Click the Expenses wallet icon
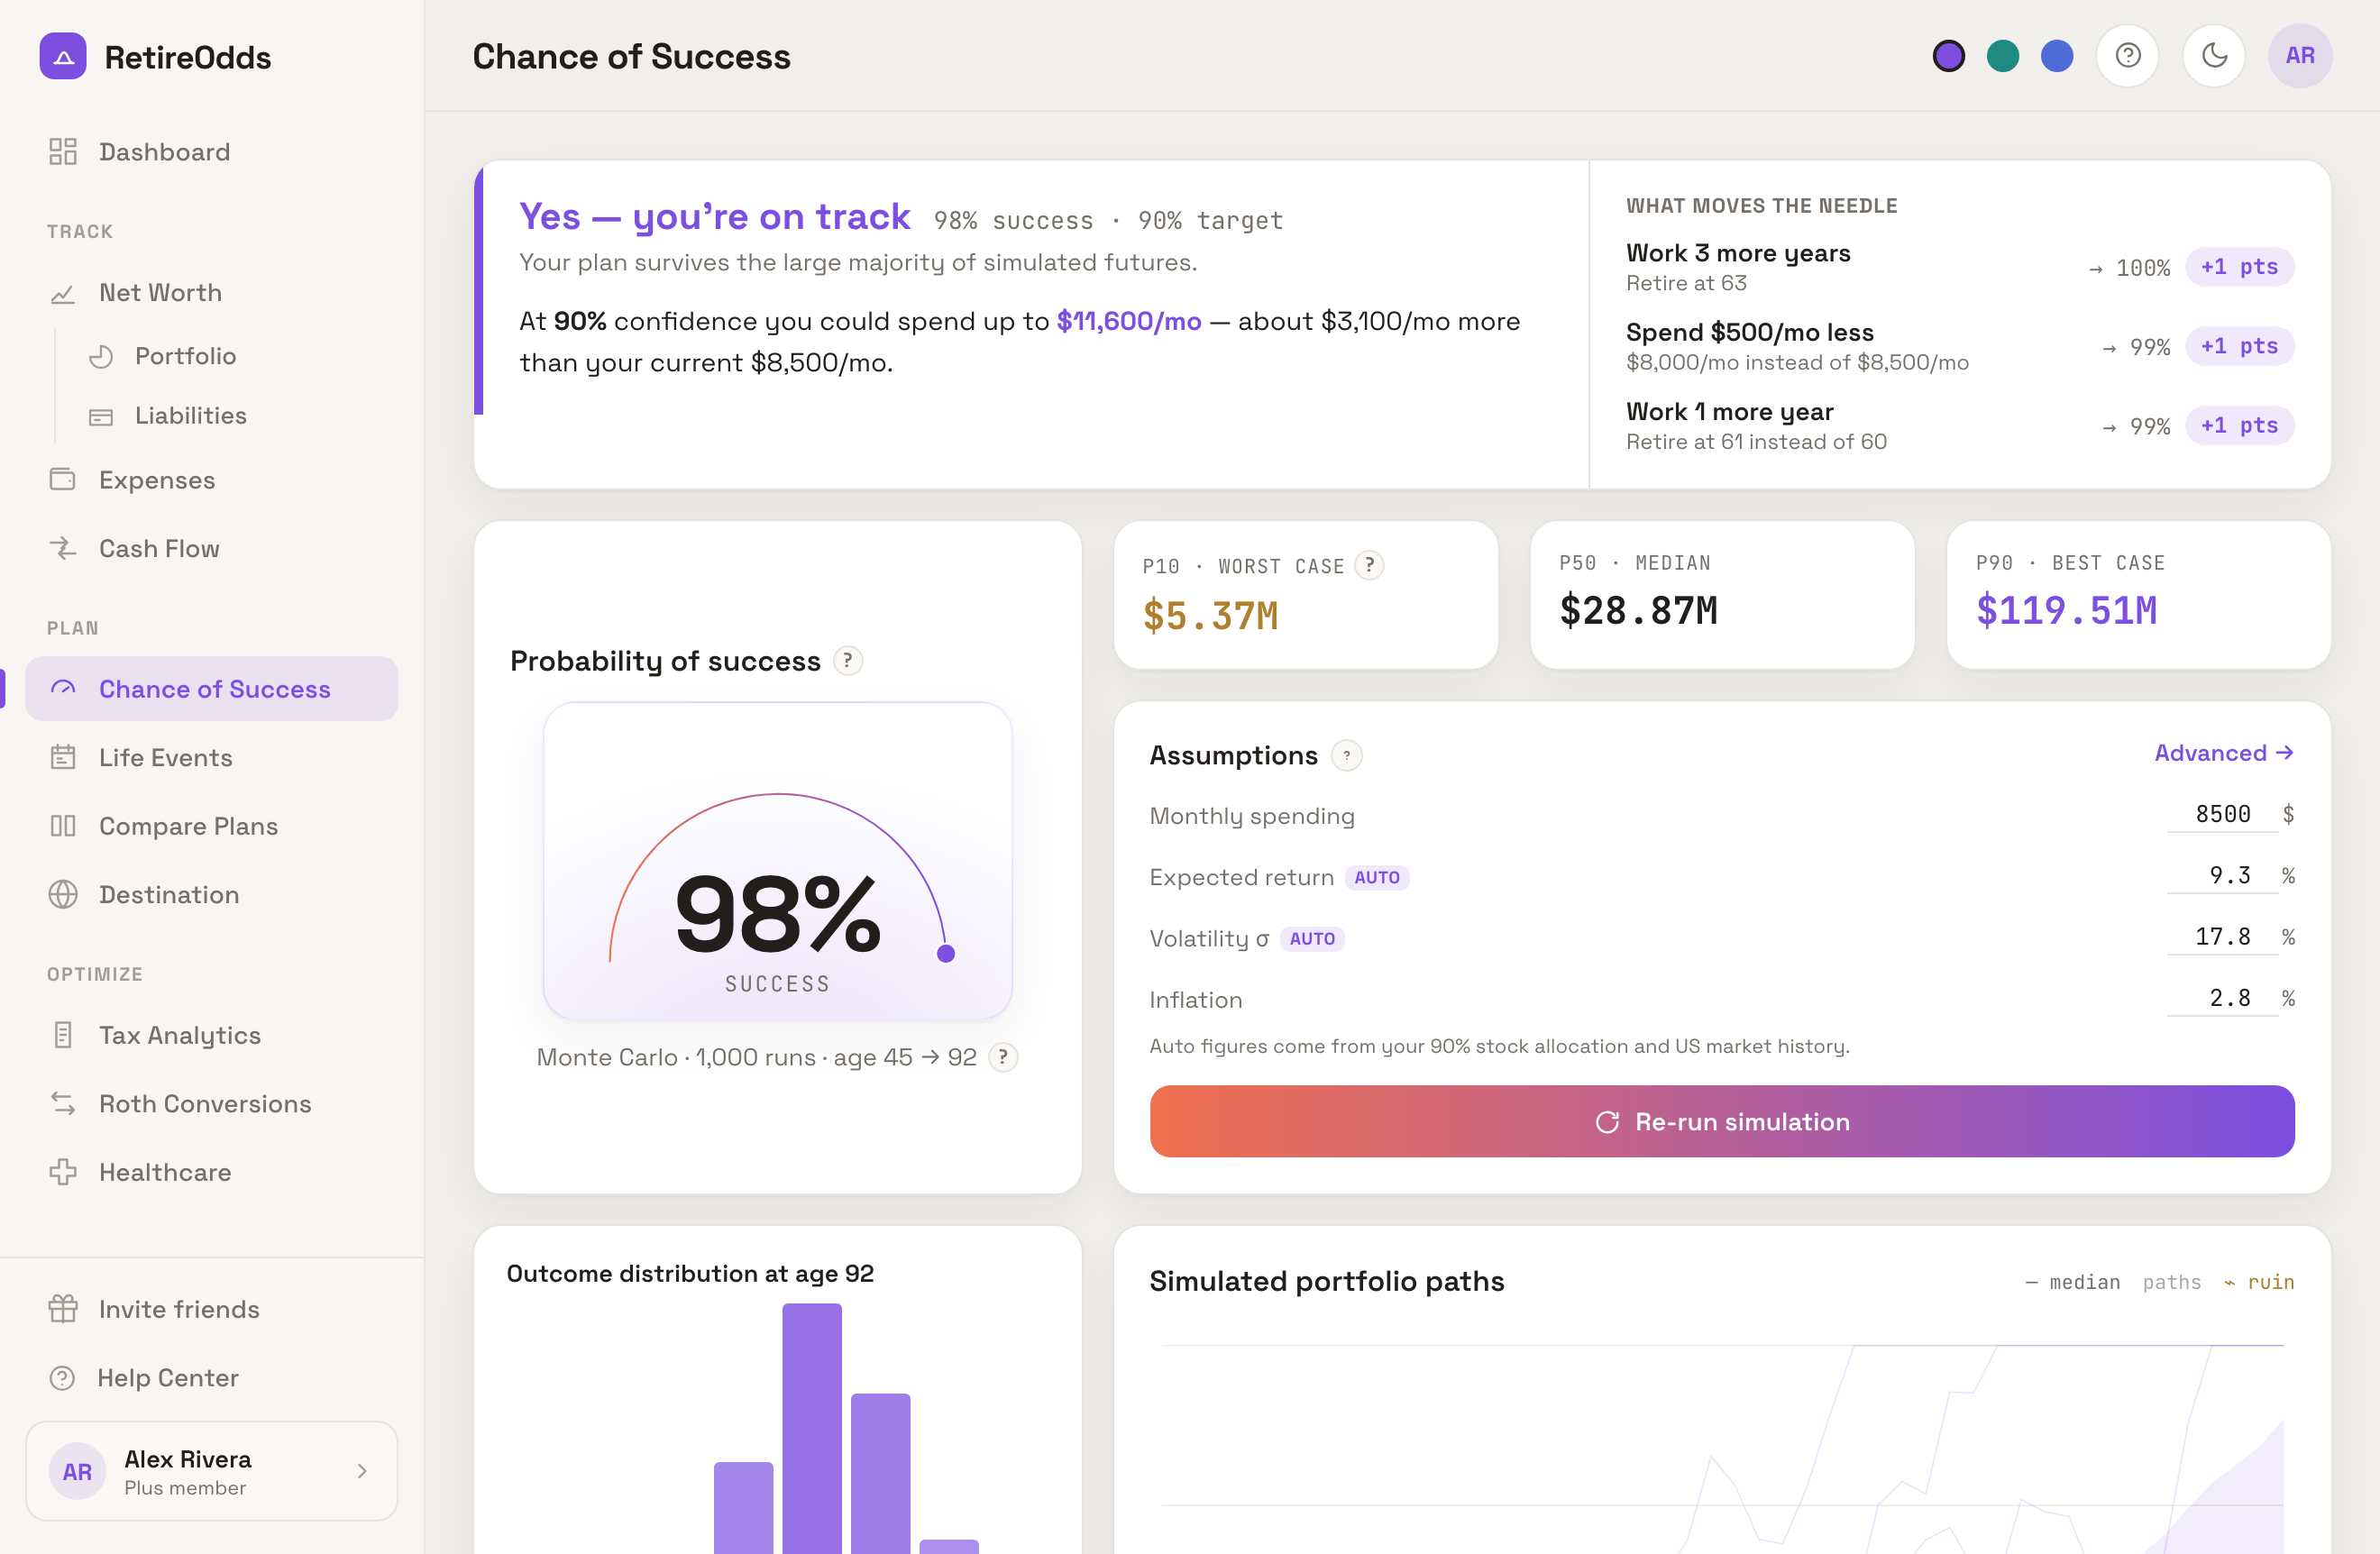Viewport: 2380px width, 1554px height. (x=63, y=480)
